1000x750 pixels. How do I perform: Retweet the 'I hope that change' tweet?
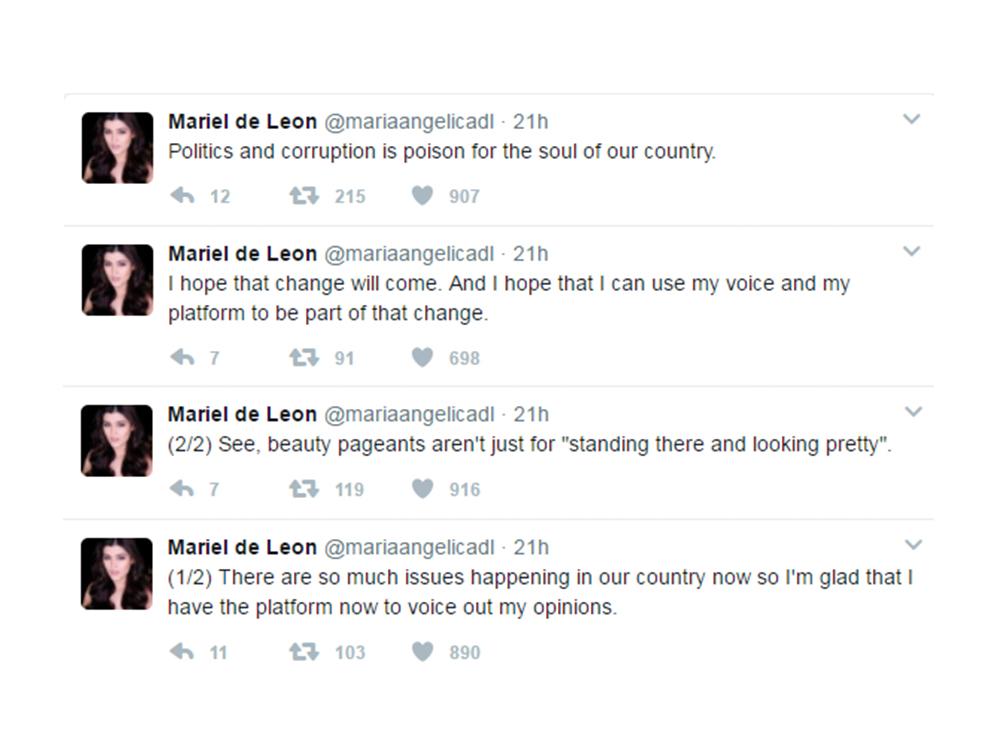[x=304, y=357]
